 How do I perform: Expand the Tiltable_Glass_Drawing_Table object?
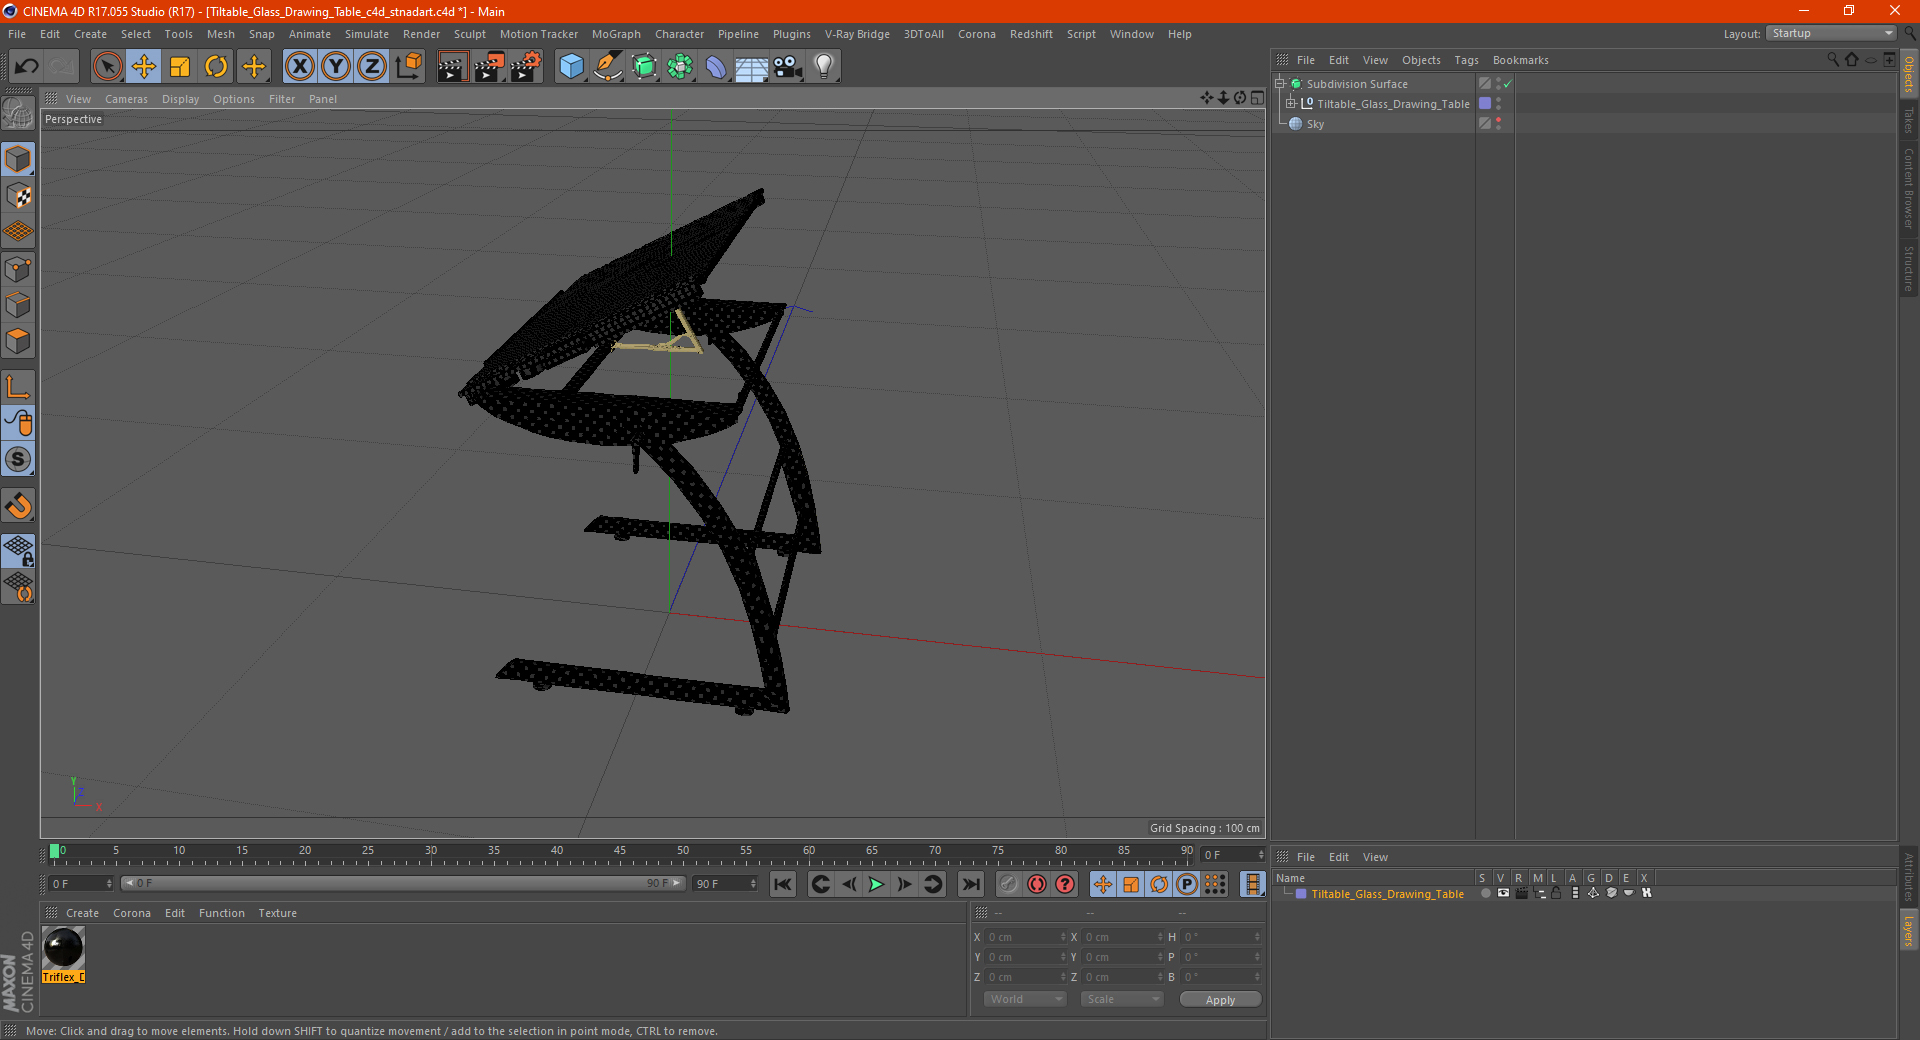[x=1291, y=104]
